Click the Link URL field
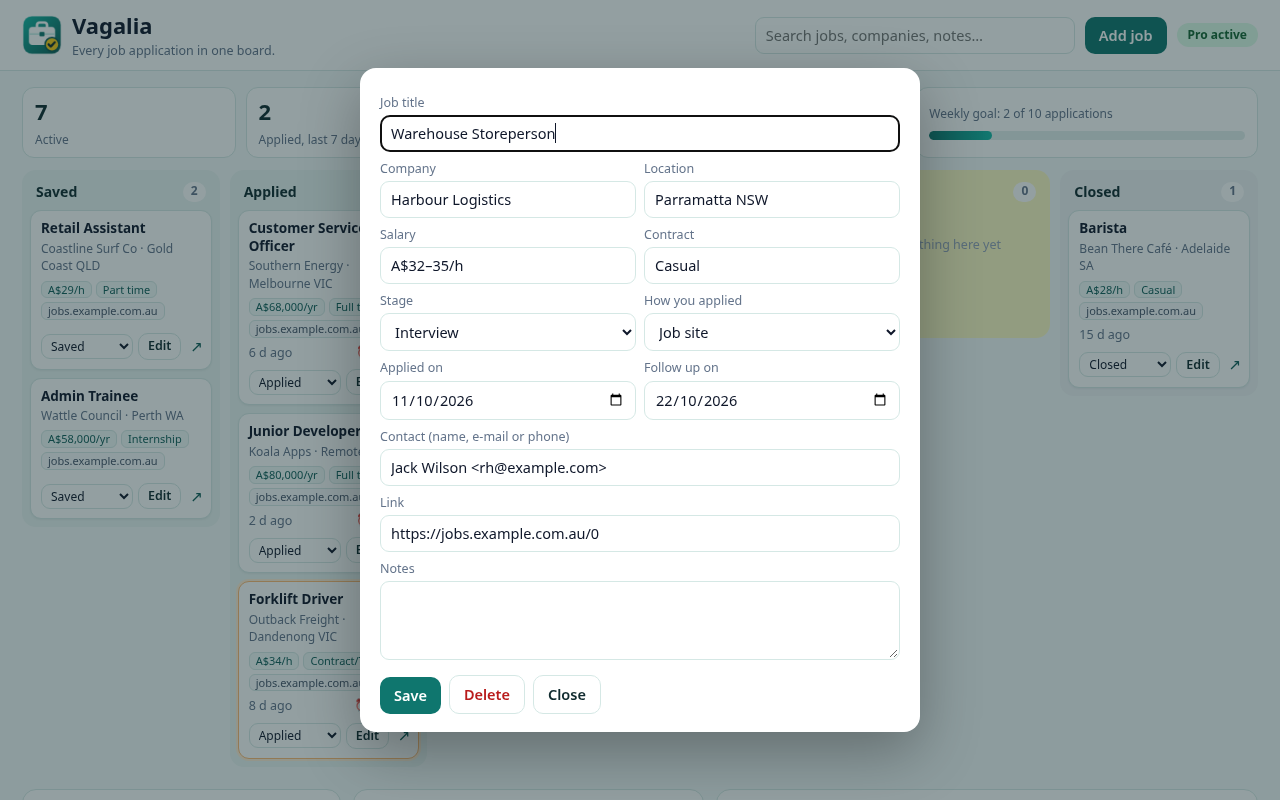The height and width of the screenshot is (800, 1280). click(640, 533)
